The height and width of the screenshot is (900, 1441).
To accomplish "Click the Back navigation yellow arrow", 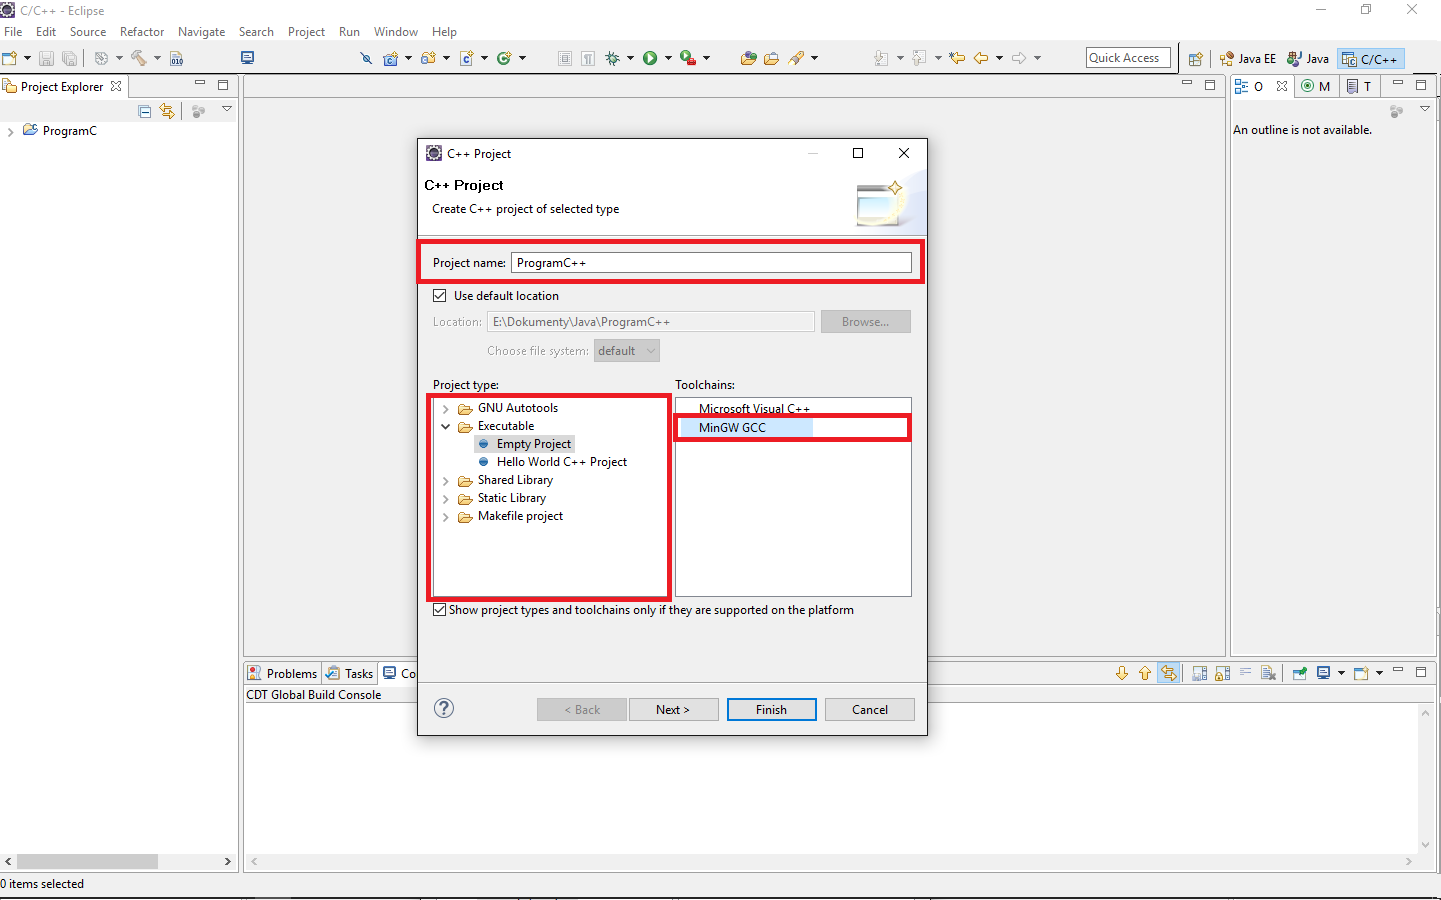I will click(981, 58).
